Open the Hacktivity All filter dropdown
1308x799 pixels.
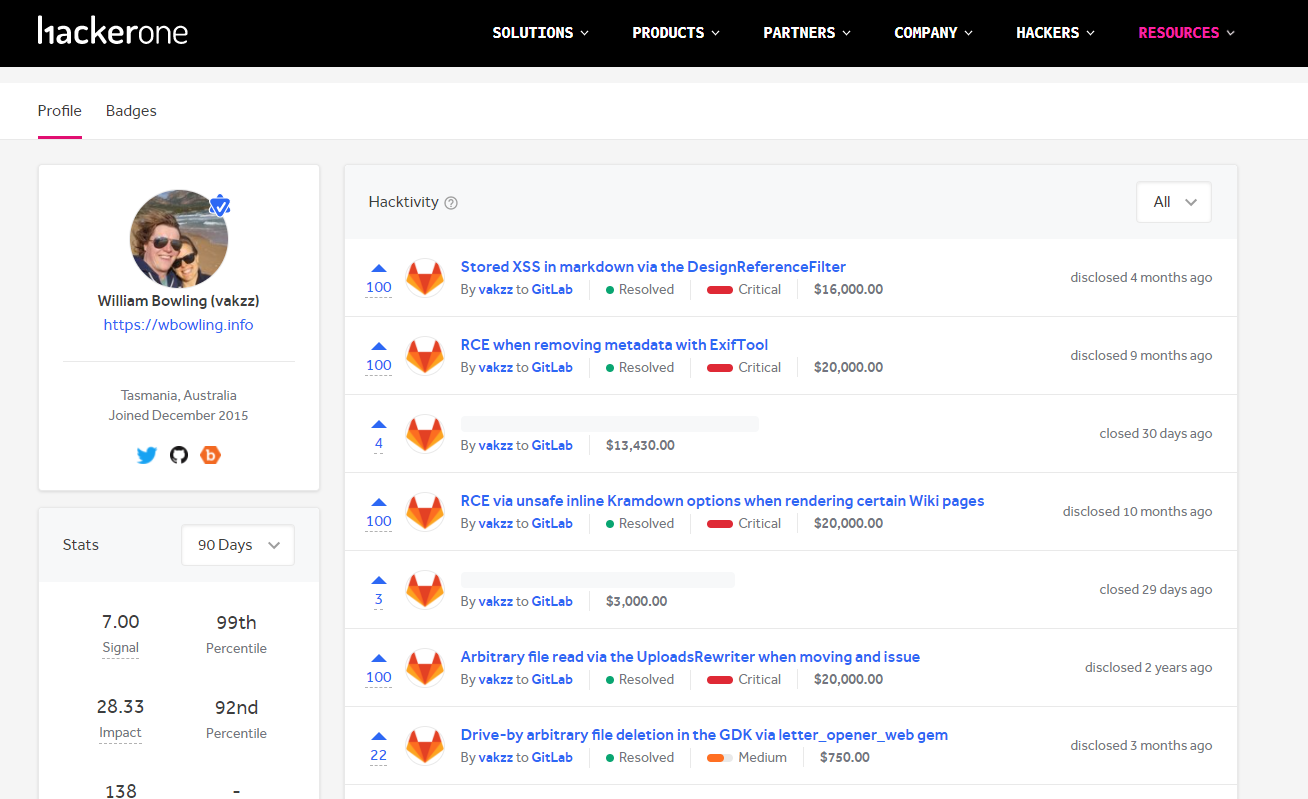[1174, 202]
